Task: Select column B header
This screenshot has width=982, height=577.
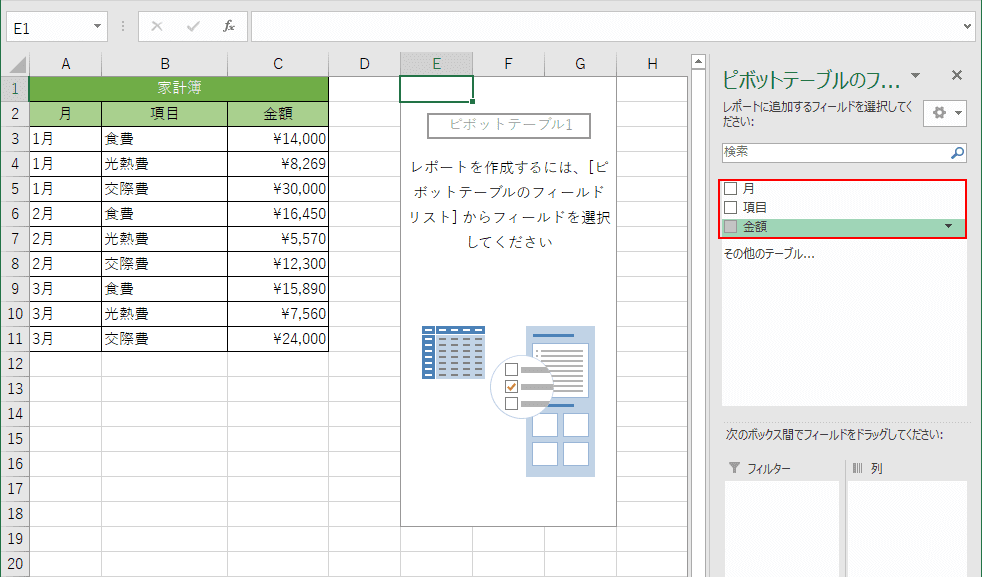Action: (165, 64)
